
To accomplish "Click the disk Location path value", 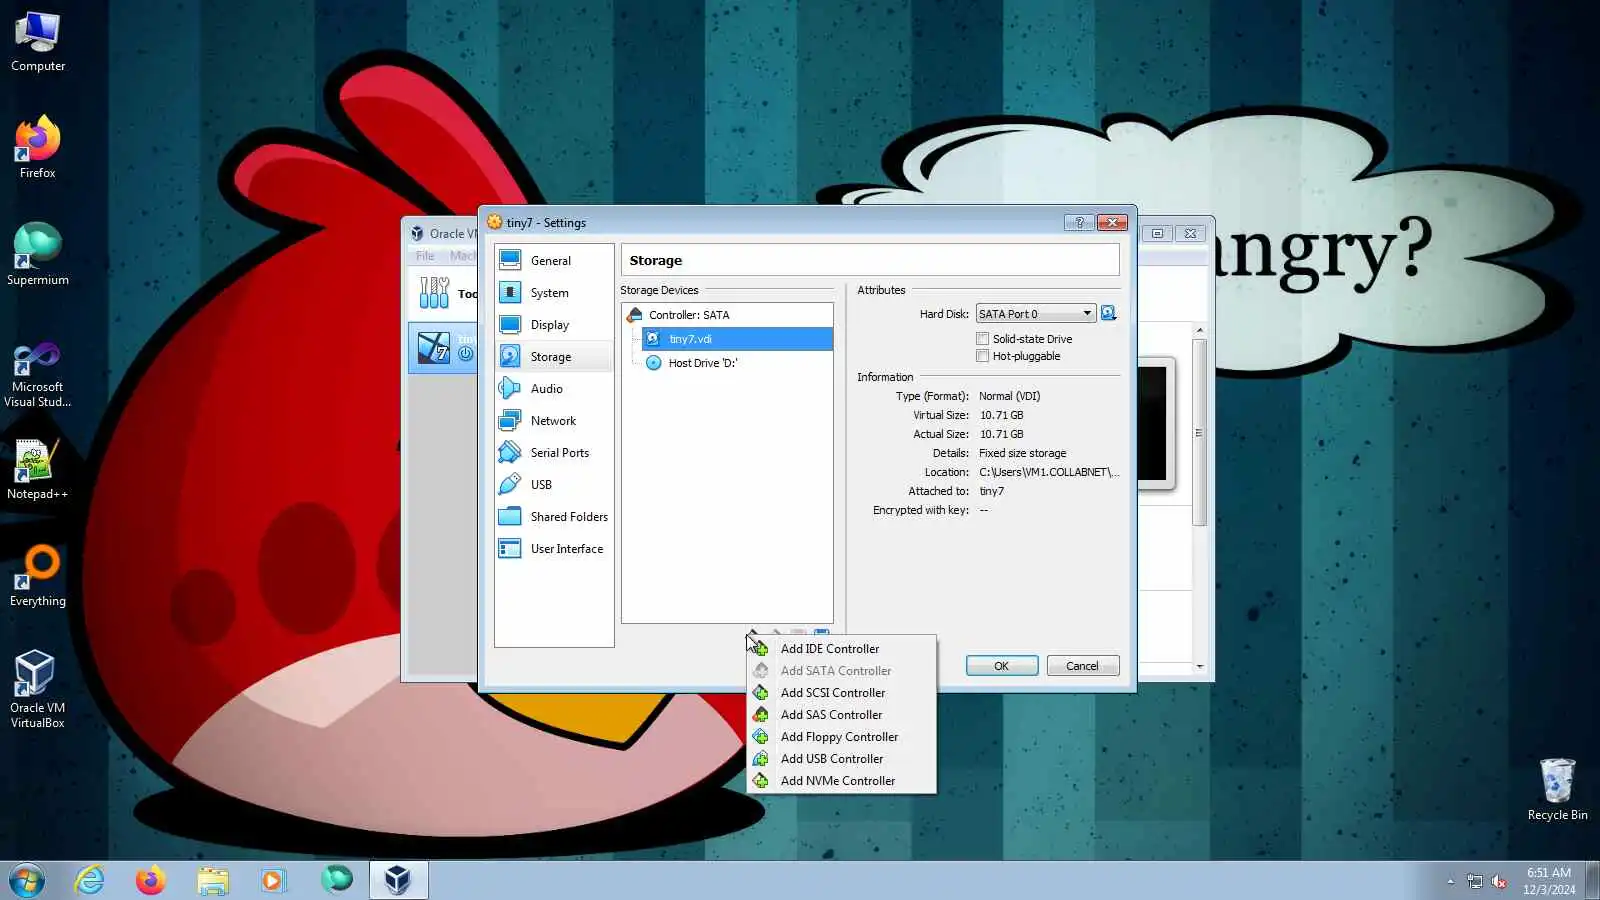I will click(x=1049, y=472).
